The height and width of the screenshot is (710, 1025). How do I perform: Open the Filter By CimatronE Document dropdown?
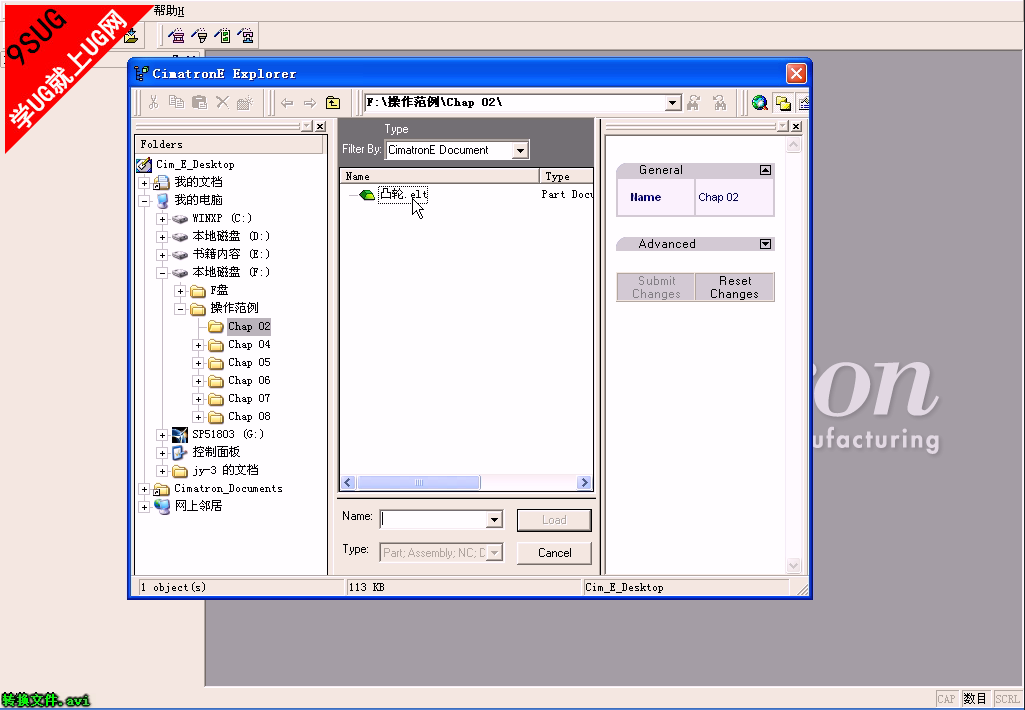click(x=520, y=150)
